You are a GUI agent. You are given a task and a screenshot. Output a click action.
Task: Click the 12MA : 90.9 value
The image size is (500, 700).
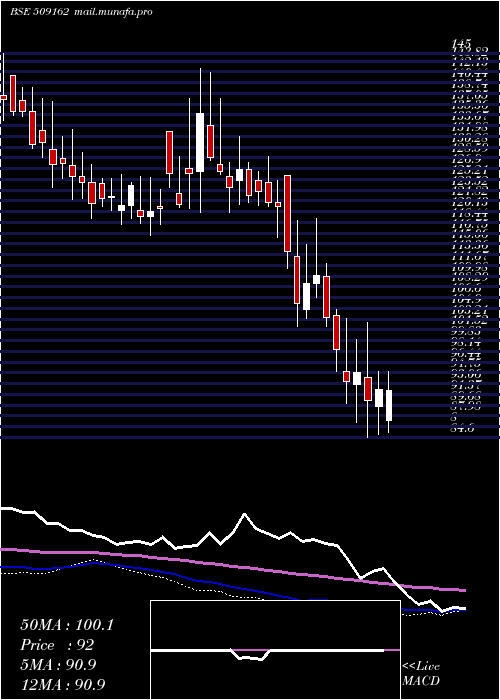coord(63,684)
